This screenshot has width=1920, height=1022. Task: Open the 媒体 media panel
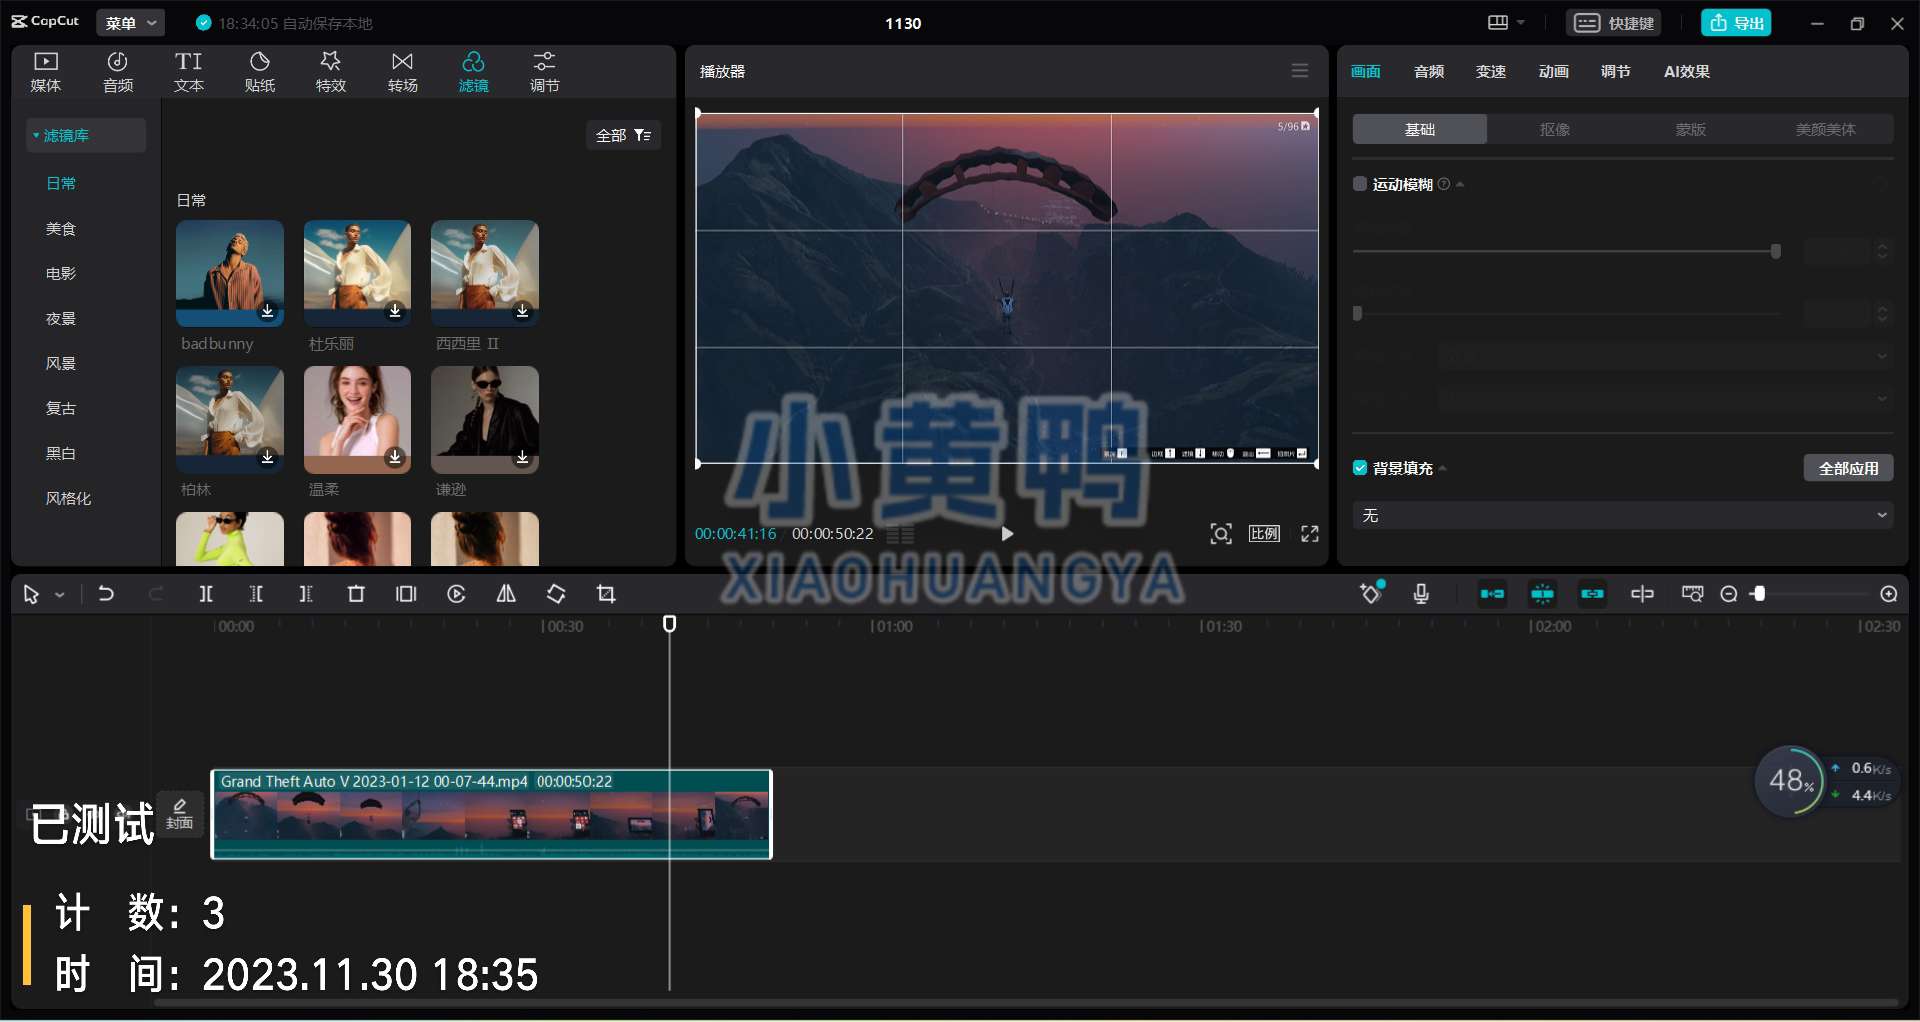pos(46,72)
